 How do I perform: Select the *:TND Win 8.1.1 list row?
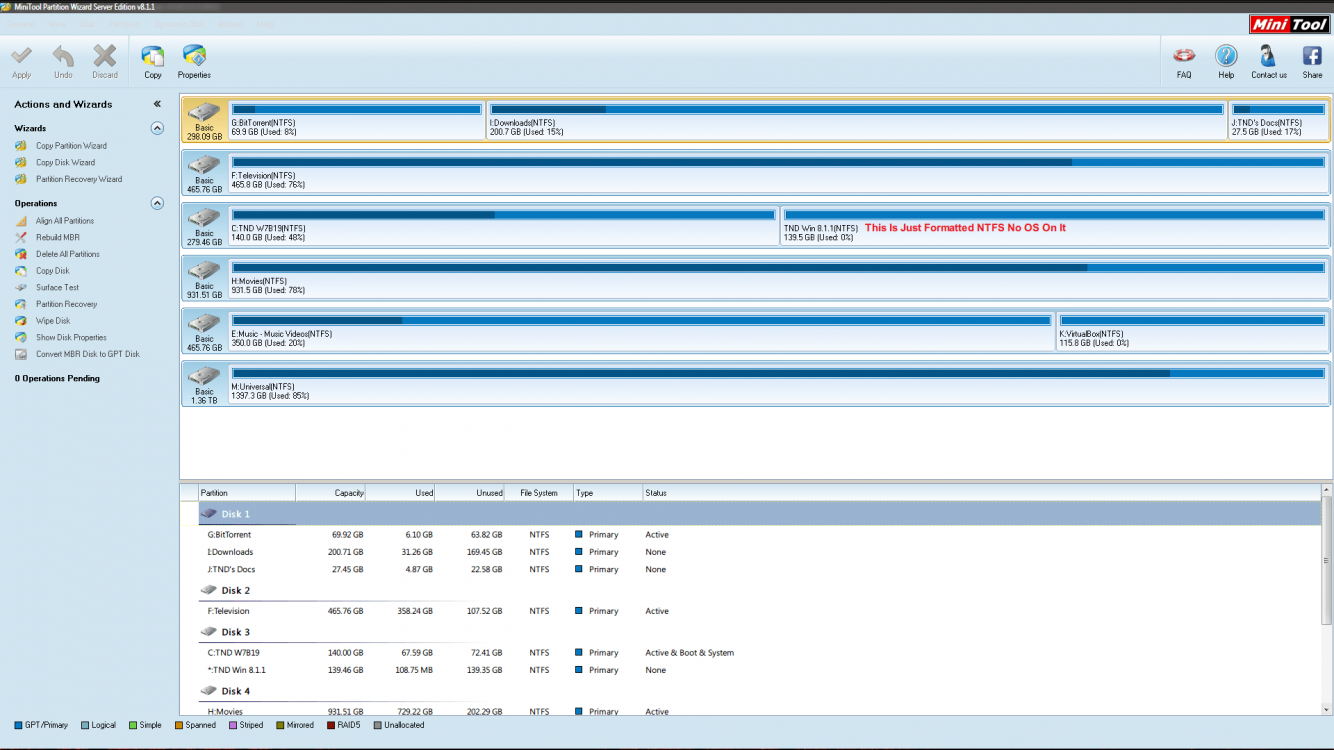coord(759,670)
